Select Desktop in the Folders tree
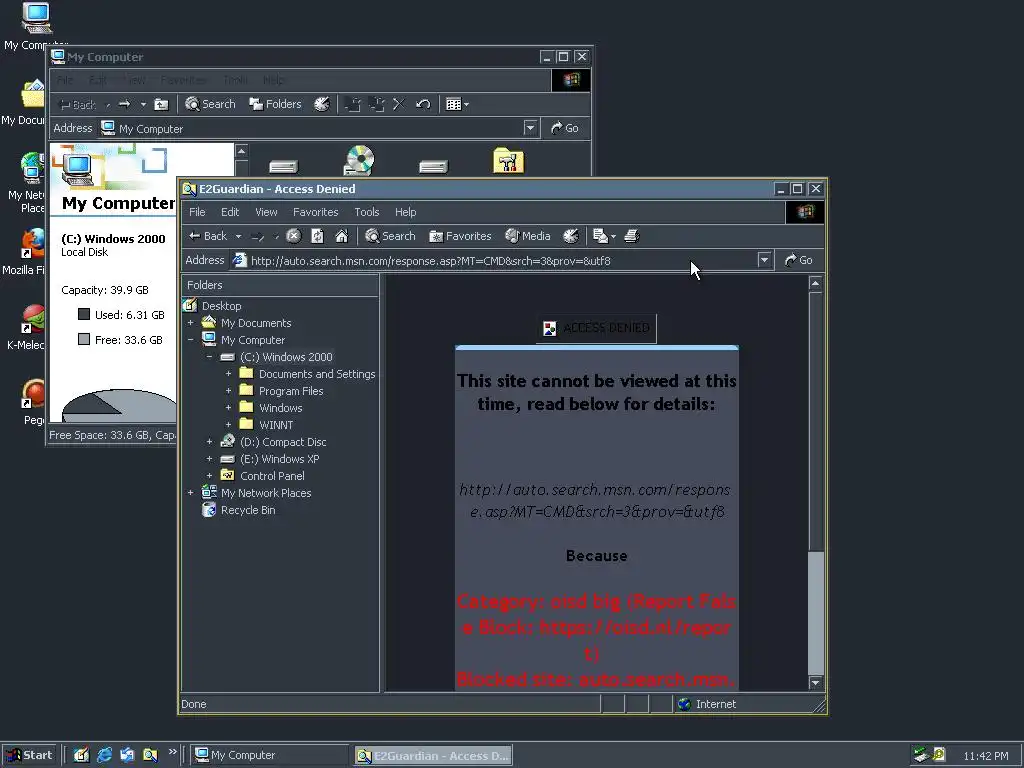 [221, 306]
